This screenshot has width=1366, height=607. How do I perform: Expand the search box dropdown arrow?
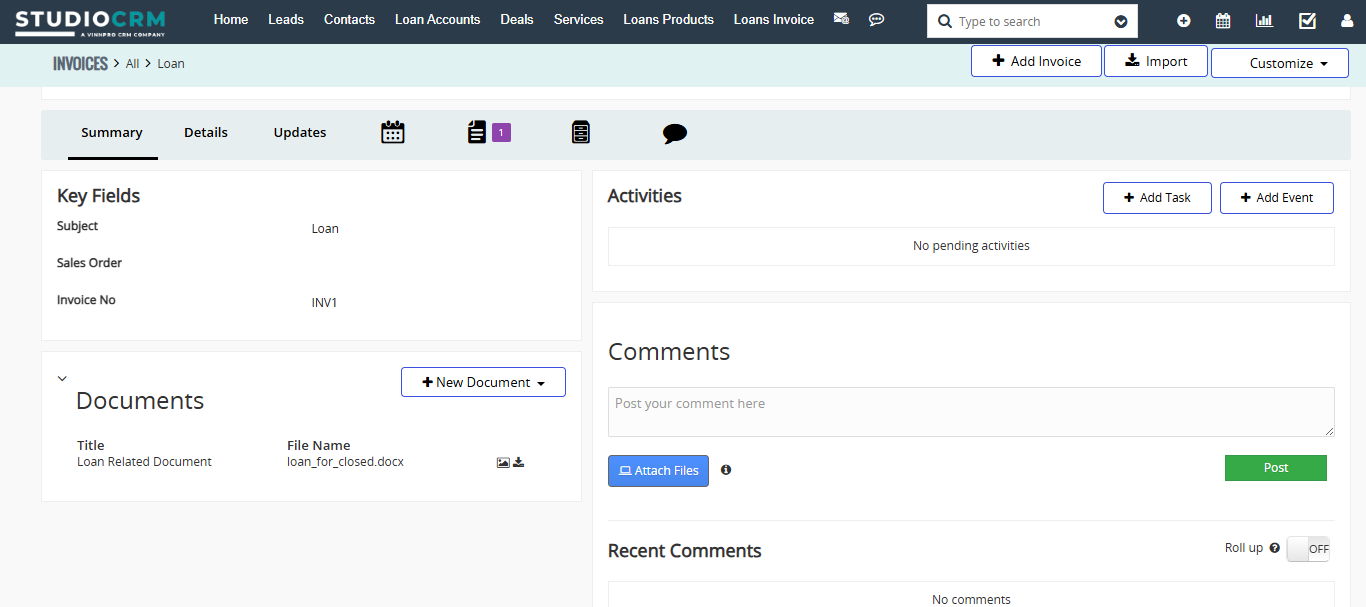[1121, 22]
